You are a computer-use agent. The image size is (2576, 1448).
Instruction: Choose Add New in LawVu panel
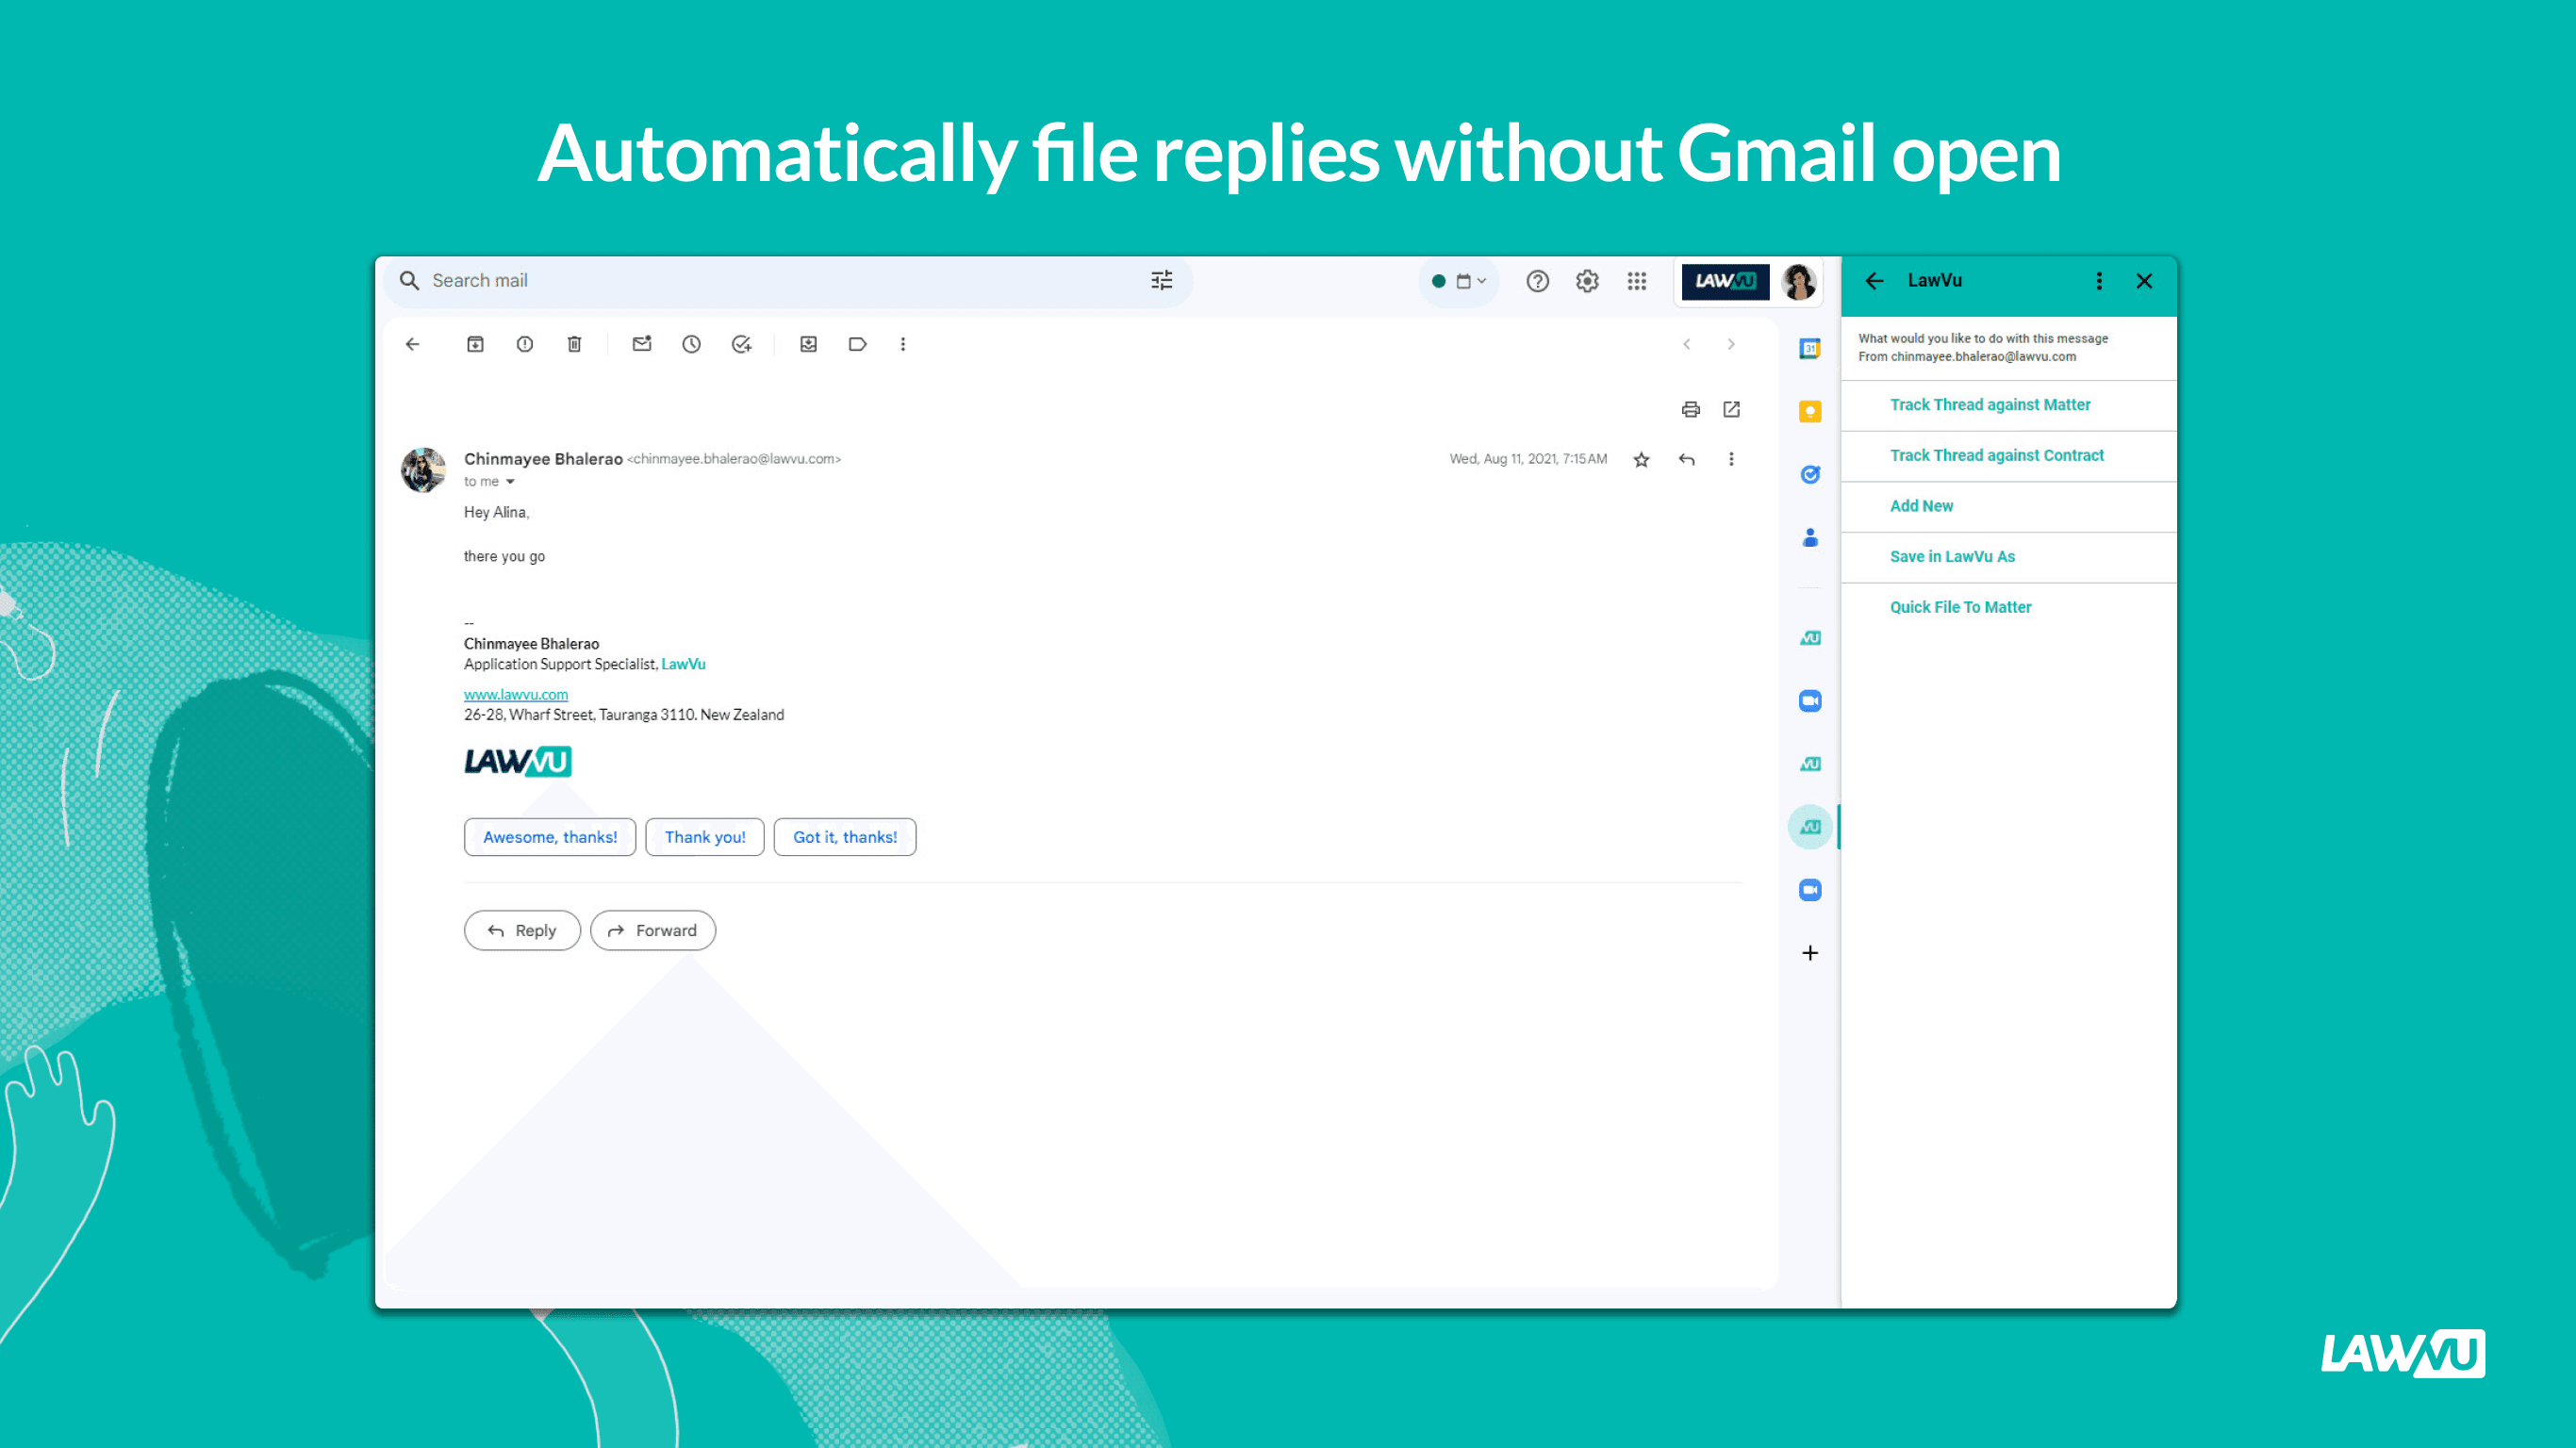(x=1921, y=506)
